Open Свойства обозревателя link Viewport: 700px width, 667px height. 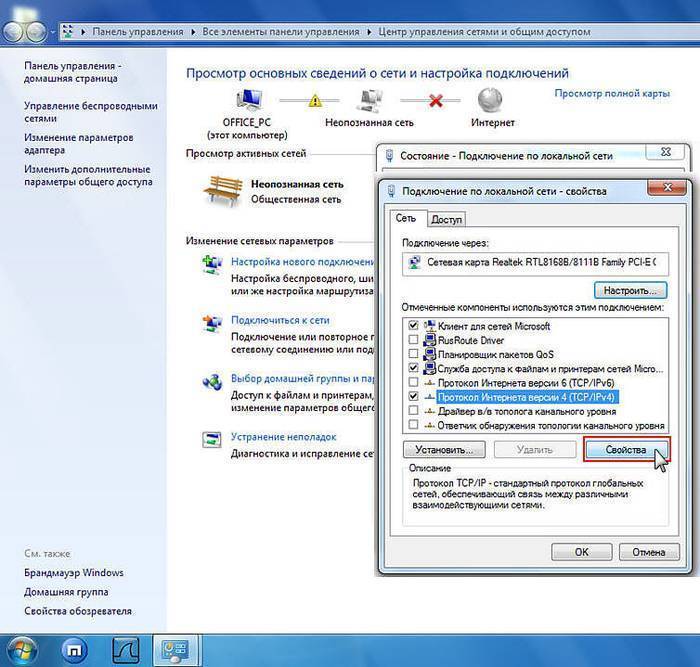pos(78,611)
